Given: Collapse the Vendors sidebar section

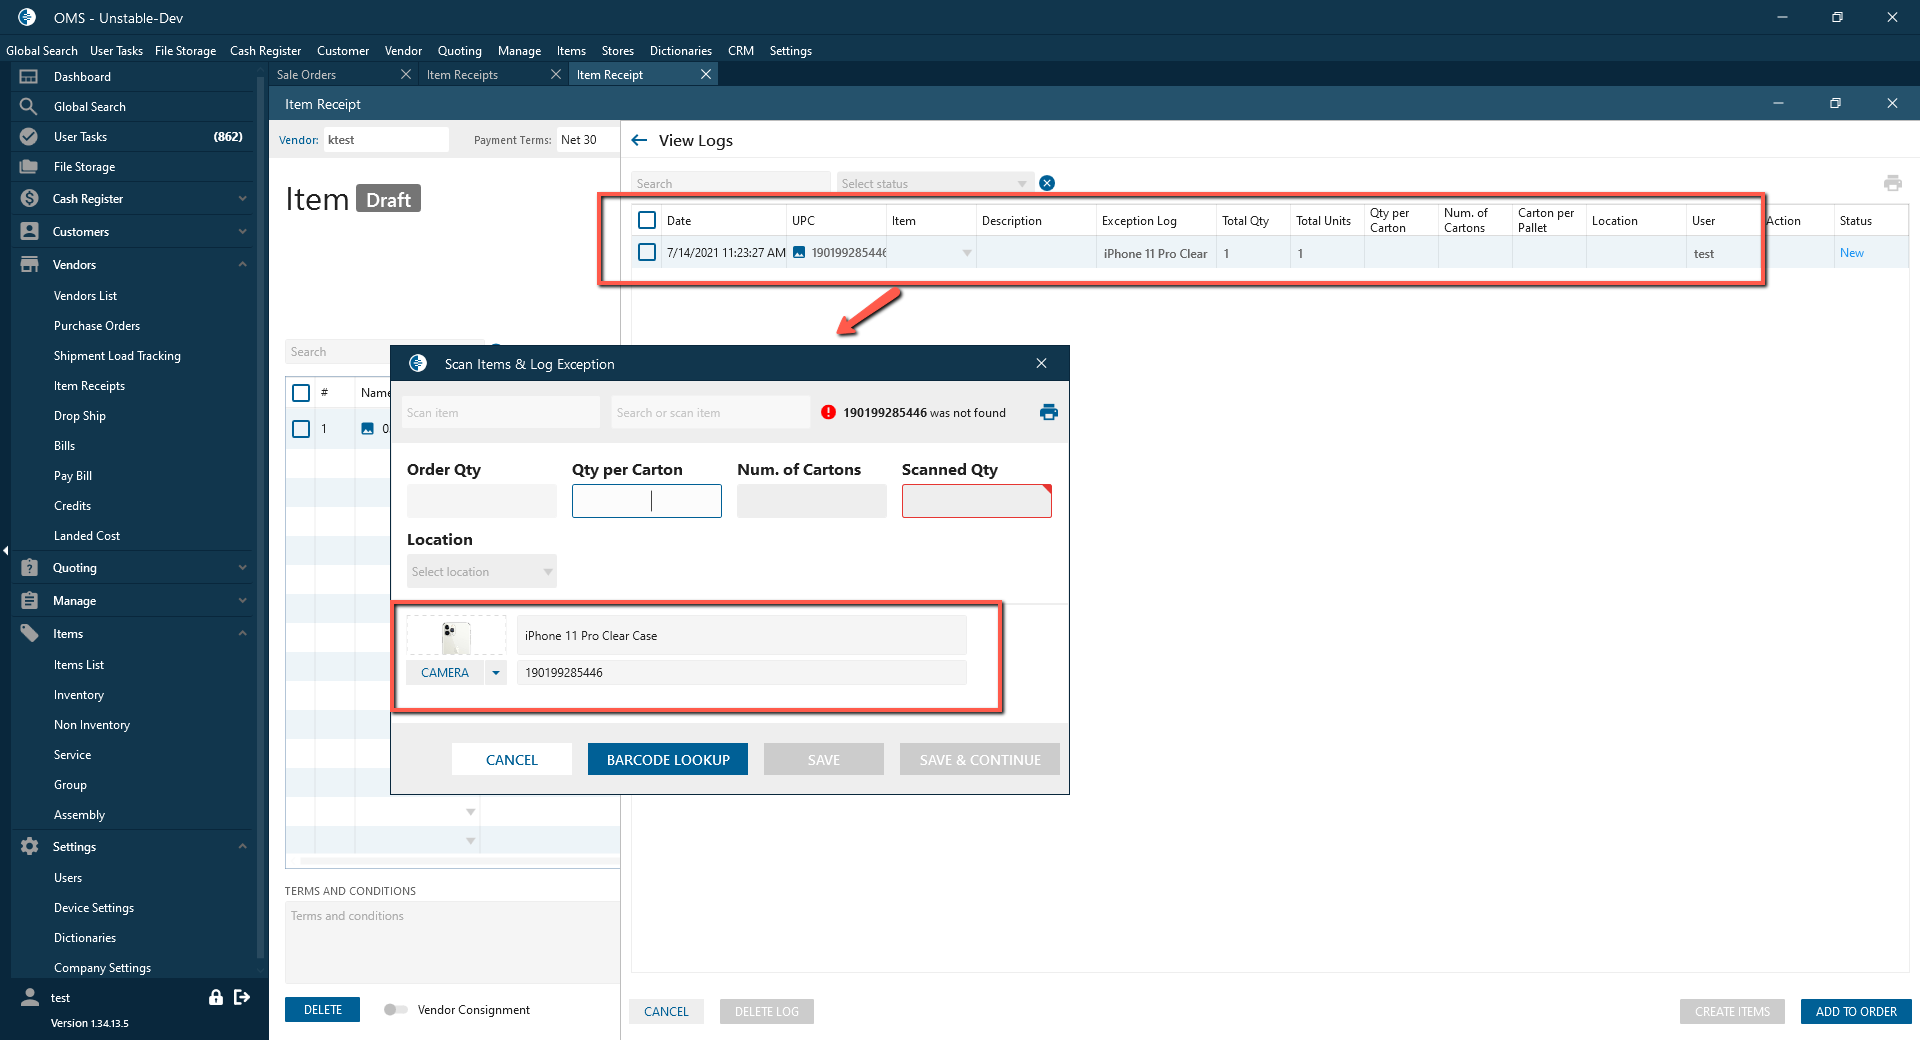Looking at the screenshot, I should click(x=242, y=265).
